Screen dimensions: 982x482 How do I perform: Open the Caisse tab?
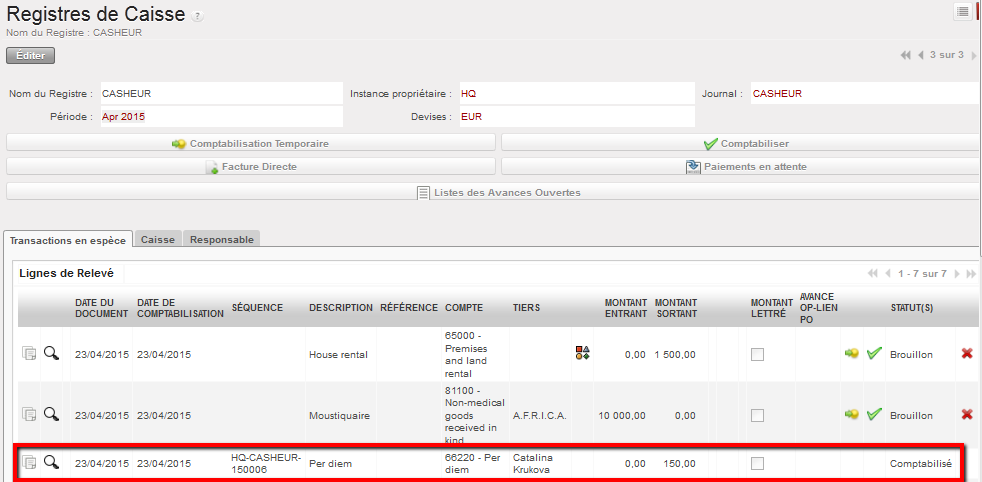158,240
